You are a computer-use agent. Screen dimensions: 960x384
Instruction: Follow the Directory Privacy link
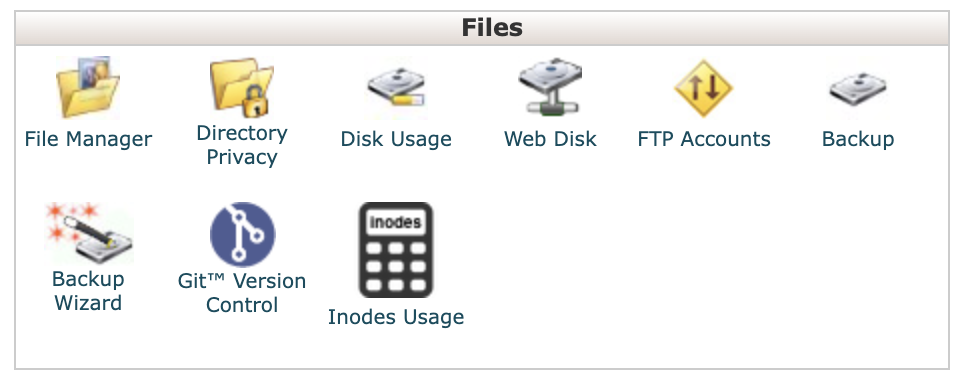click(x=242, y=145)
